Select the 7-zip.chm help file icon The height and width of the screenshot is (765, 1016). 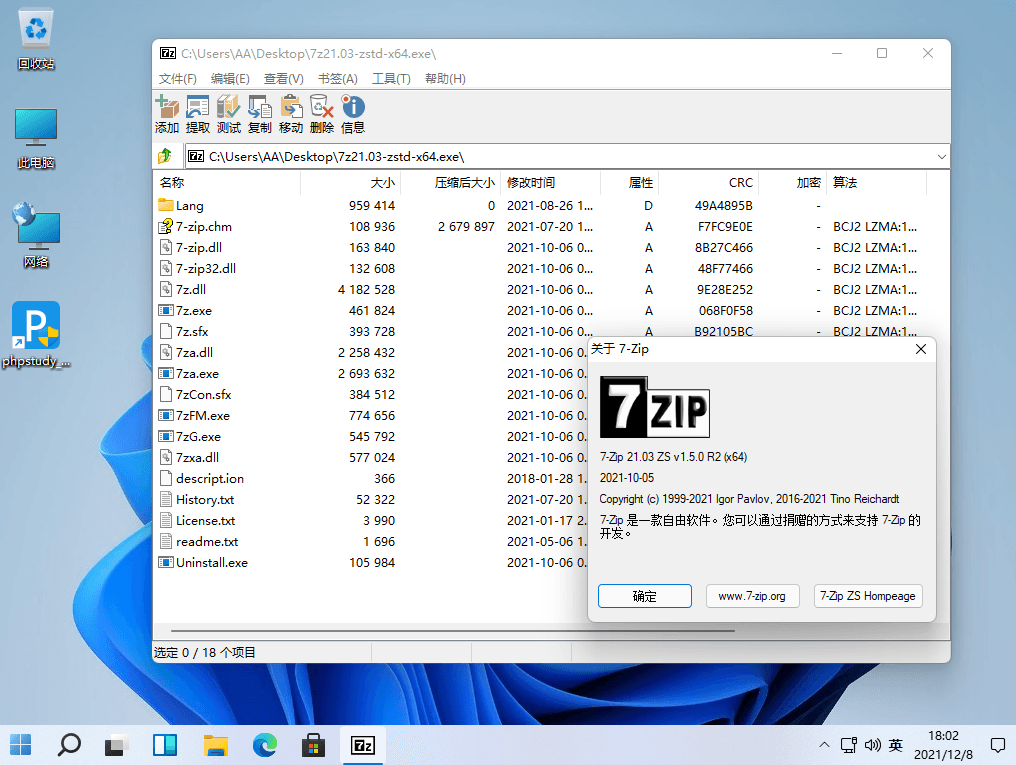pos(166,226)
